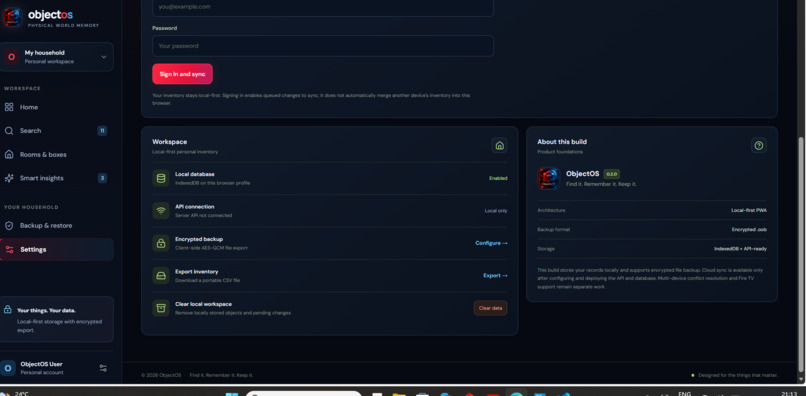Click the help icon in About this build

tap(759, 146)
